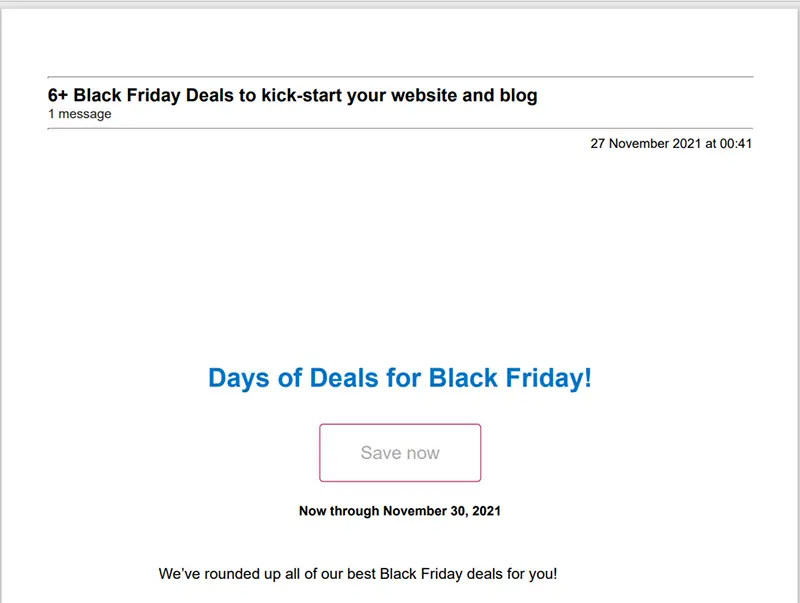Click the divider line below "1 message"

pyautogui.click(x=400, y=129)
